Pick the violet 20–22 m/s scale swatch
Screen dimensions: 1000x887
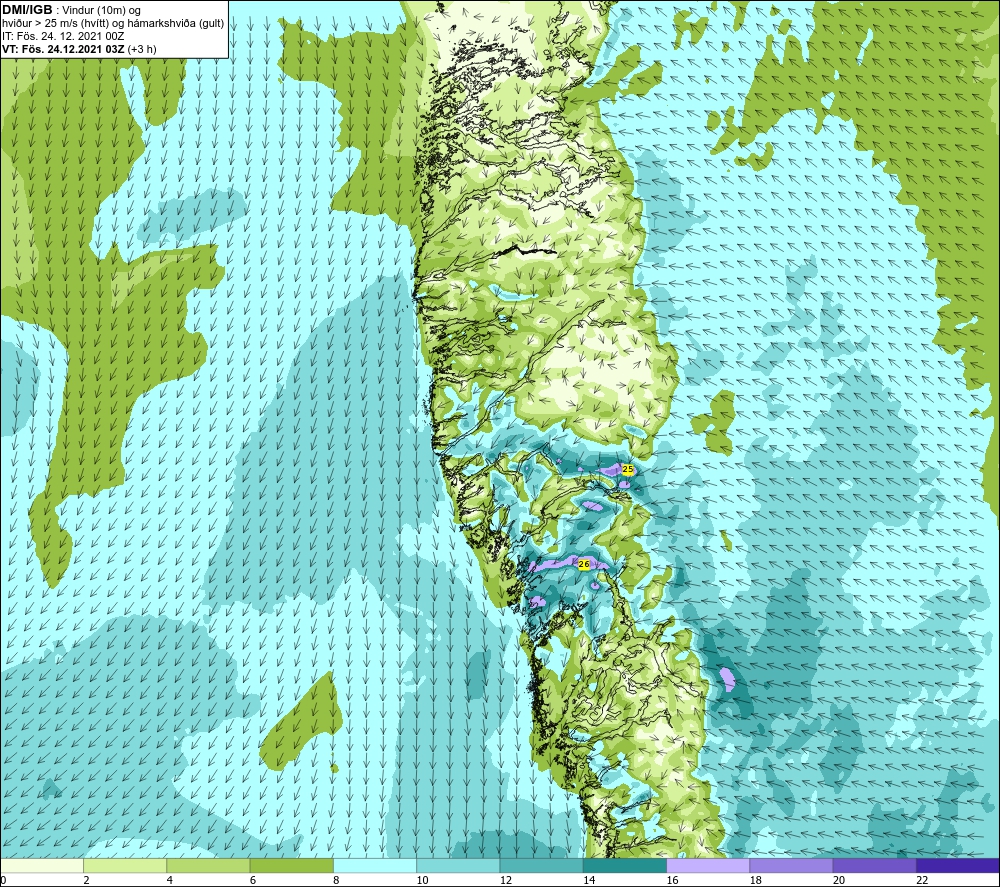click(874, 865)
